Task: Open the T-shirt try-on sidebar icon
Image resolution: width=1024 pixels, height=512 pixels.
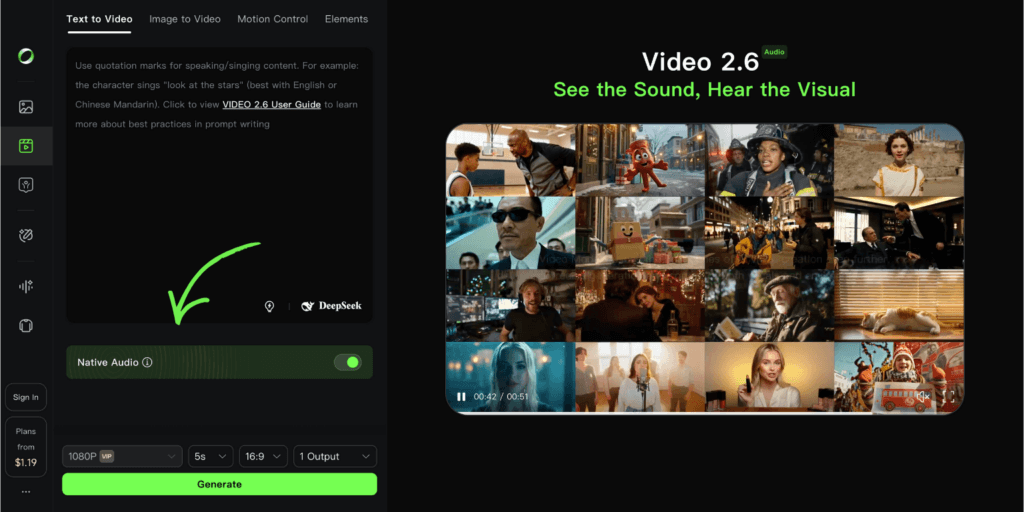Action: click(x=26, y=325)
